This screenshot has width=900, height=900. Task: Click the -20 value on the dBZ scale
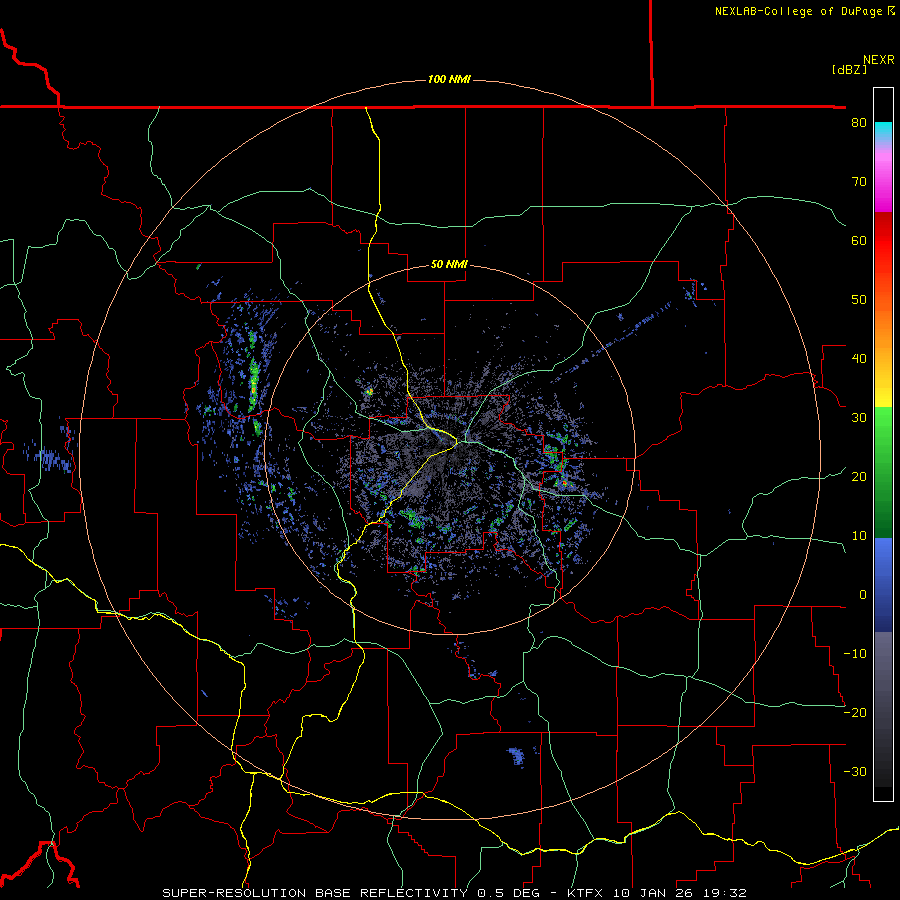tap(855, 712)
